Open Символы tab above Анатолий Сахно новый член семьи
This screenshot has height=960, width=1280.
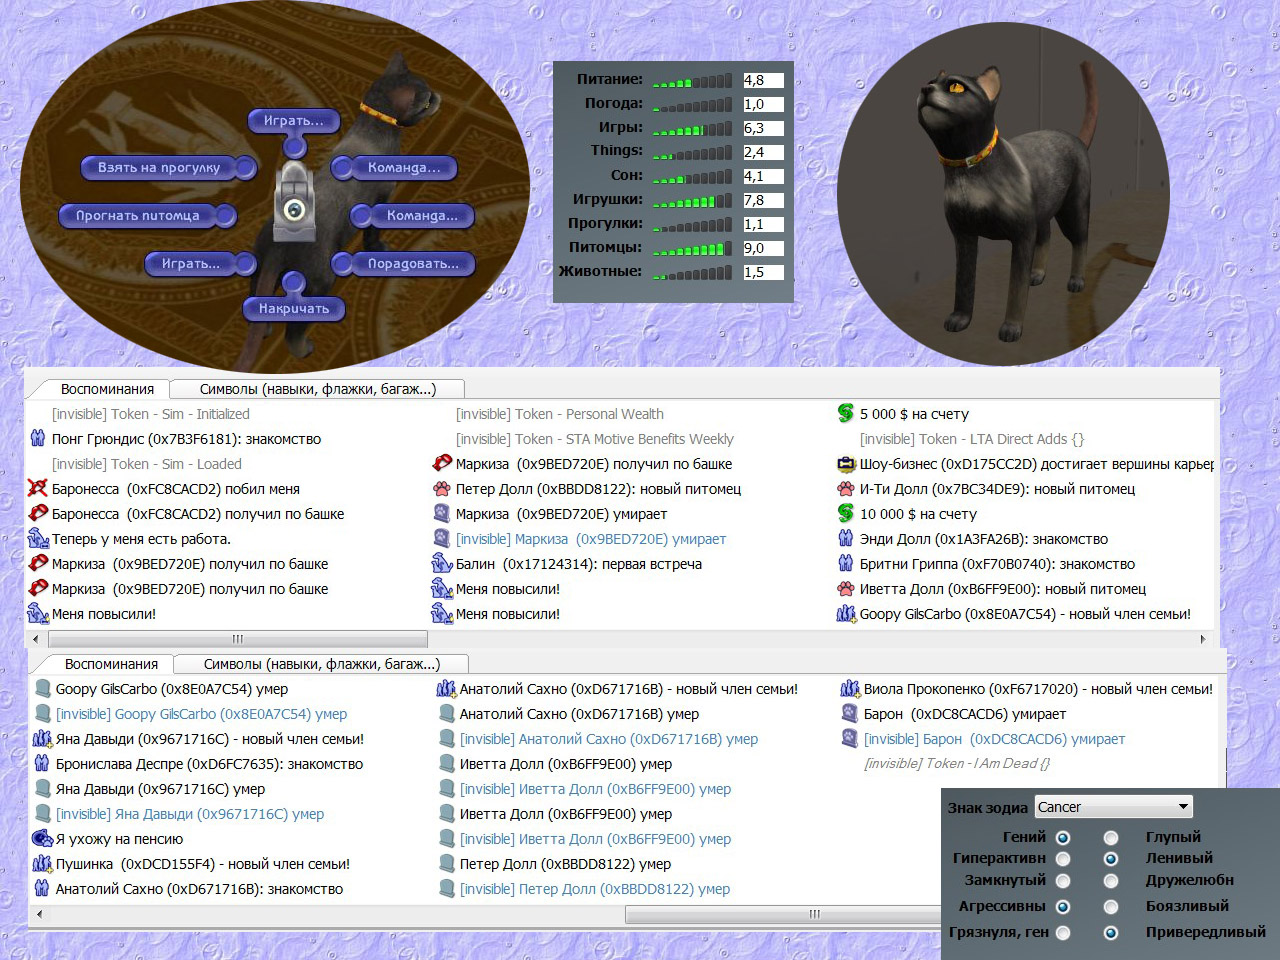tap(321, 664)
